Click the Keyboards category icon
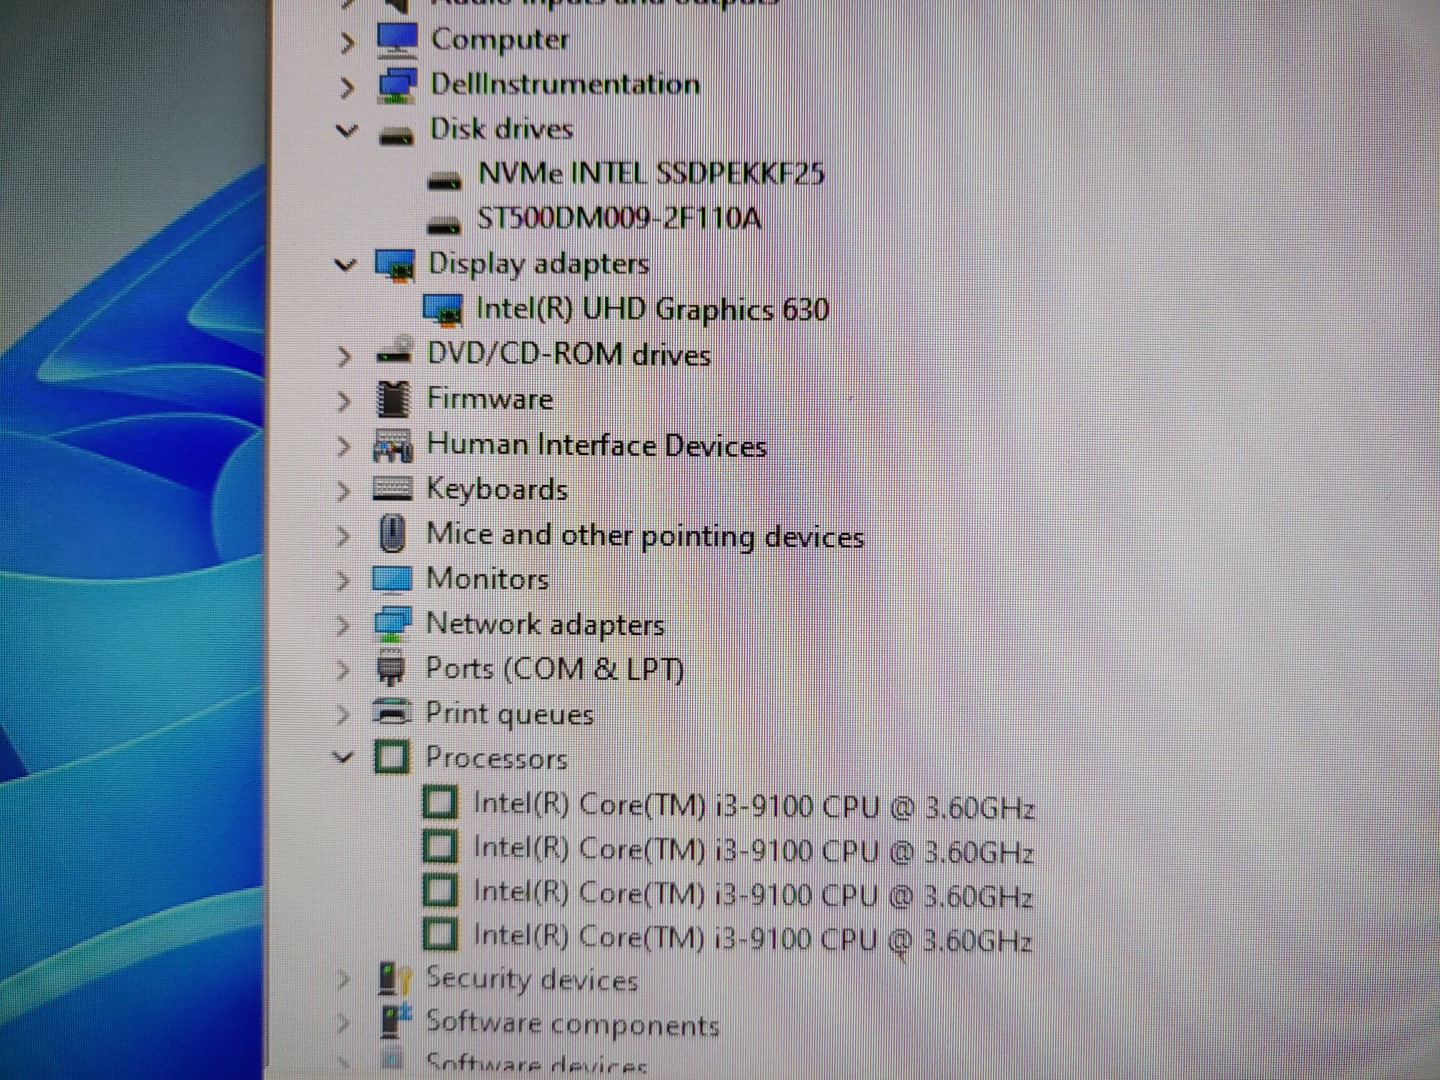Image resolution: width=1440 pixels, height=1080 pixels. tap(392, 489)
